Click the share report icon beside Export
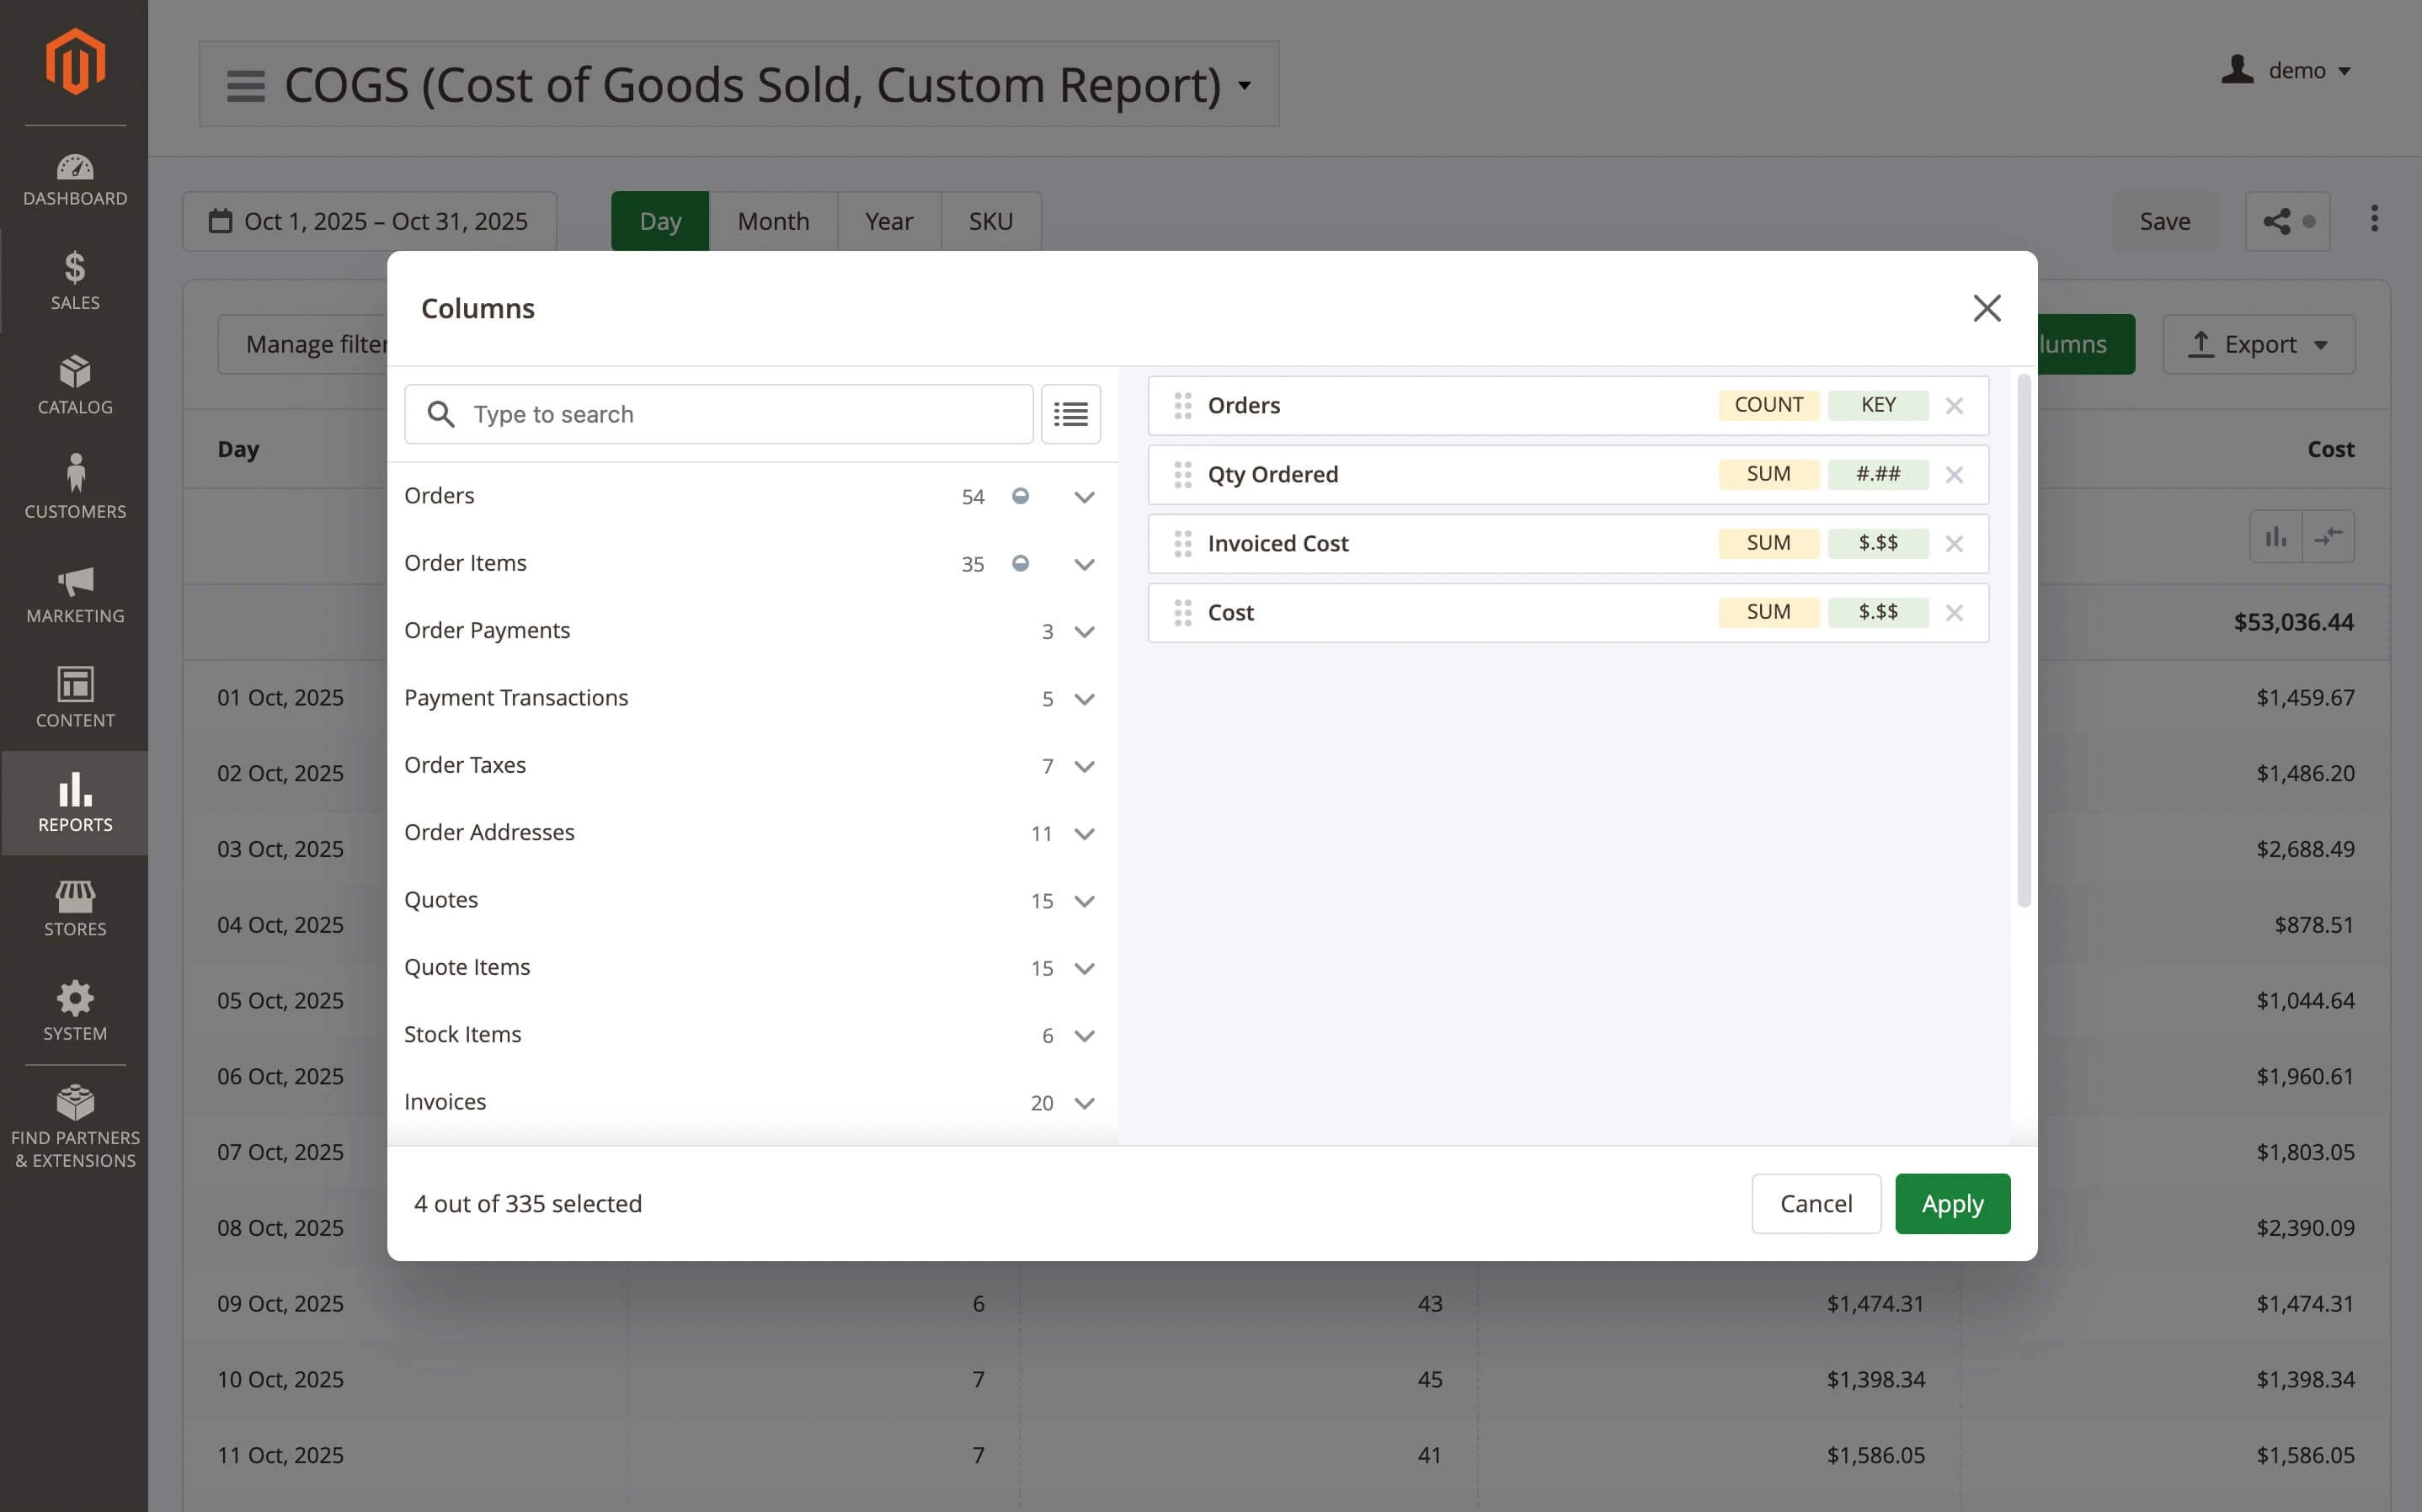Image resolution: width=2422 pixels, height=1512 pixels. click(2288, 220)
